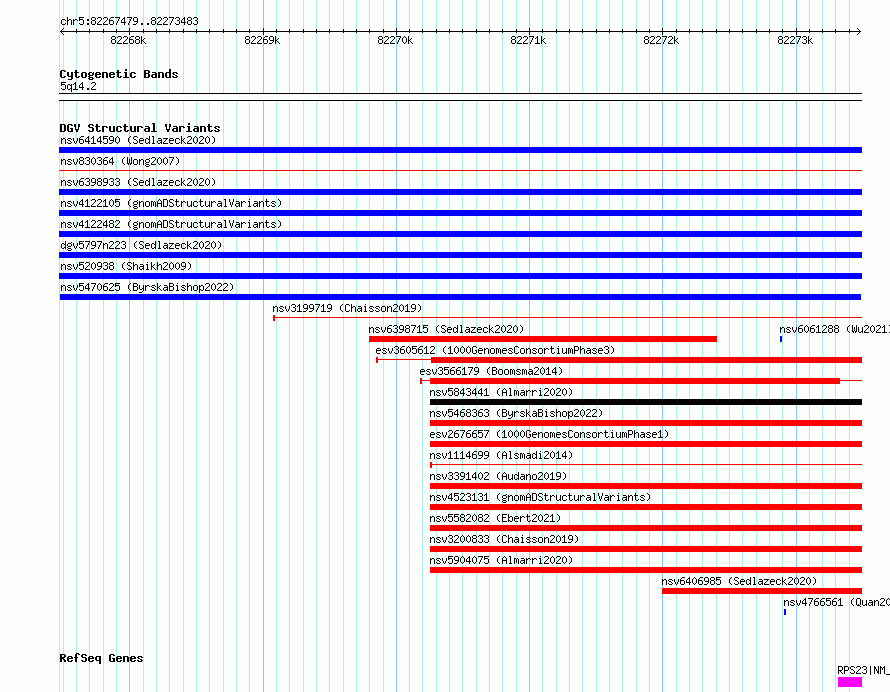Screen dimensions: 890x692
Task: Click the red bar of nsv6406985
Action: pyautogui.click(x=762, y=591)
